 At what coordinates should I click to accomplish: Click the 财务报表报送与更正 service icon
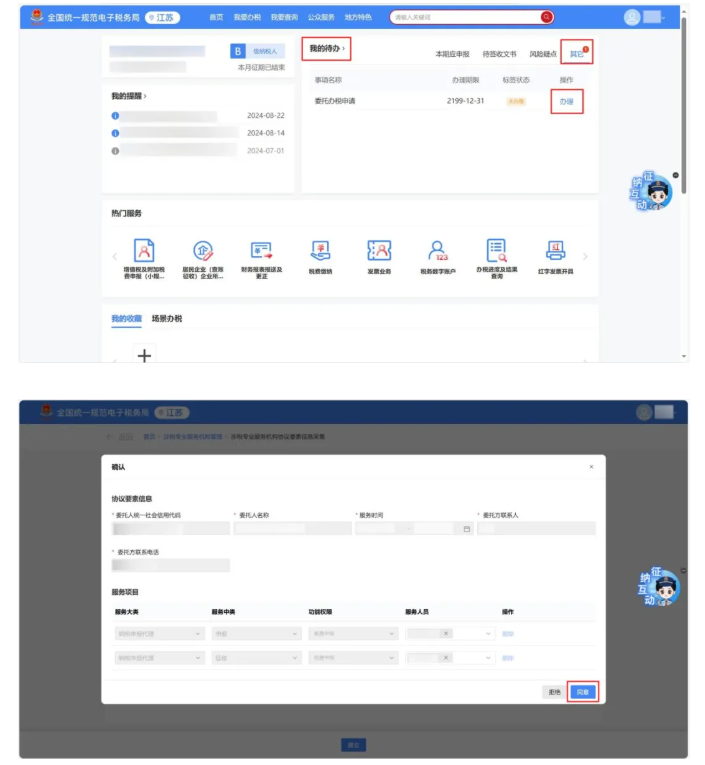[262, 251]
